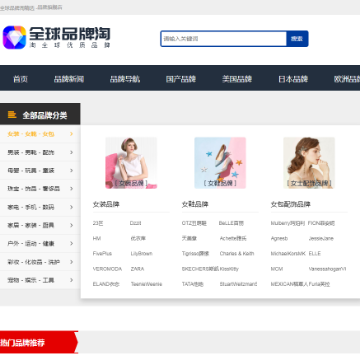Open the 天美意 brand link
This screenshot has width=360, height=360.
coord(189,238)
